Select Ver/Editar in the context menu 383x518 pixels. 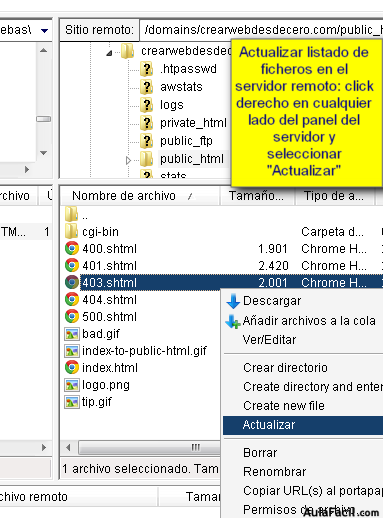(x=303, y=340)
